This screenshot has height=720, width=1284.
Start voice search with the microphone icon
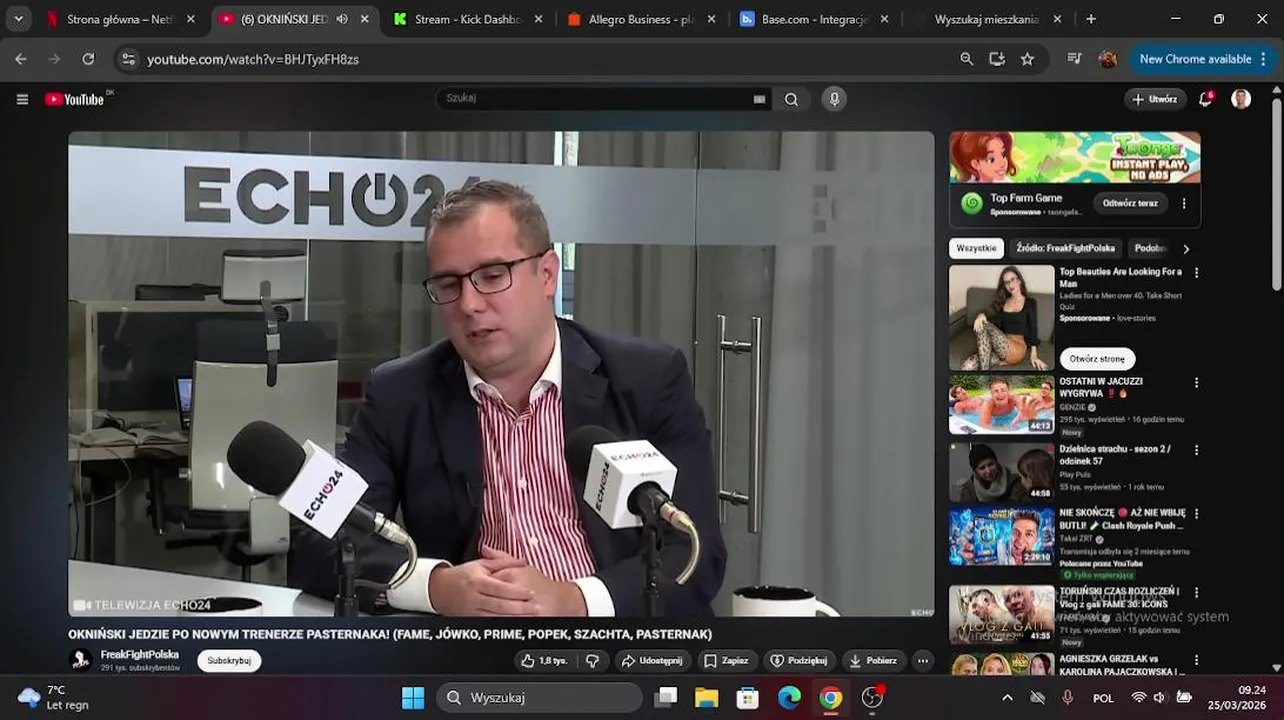pyautogui.click(x=834, y=99)
